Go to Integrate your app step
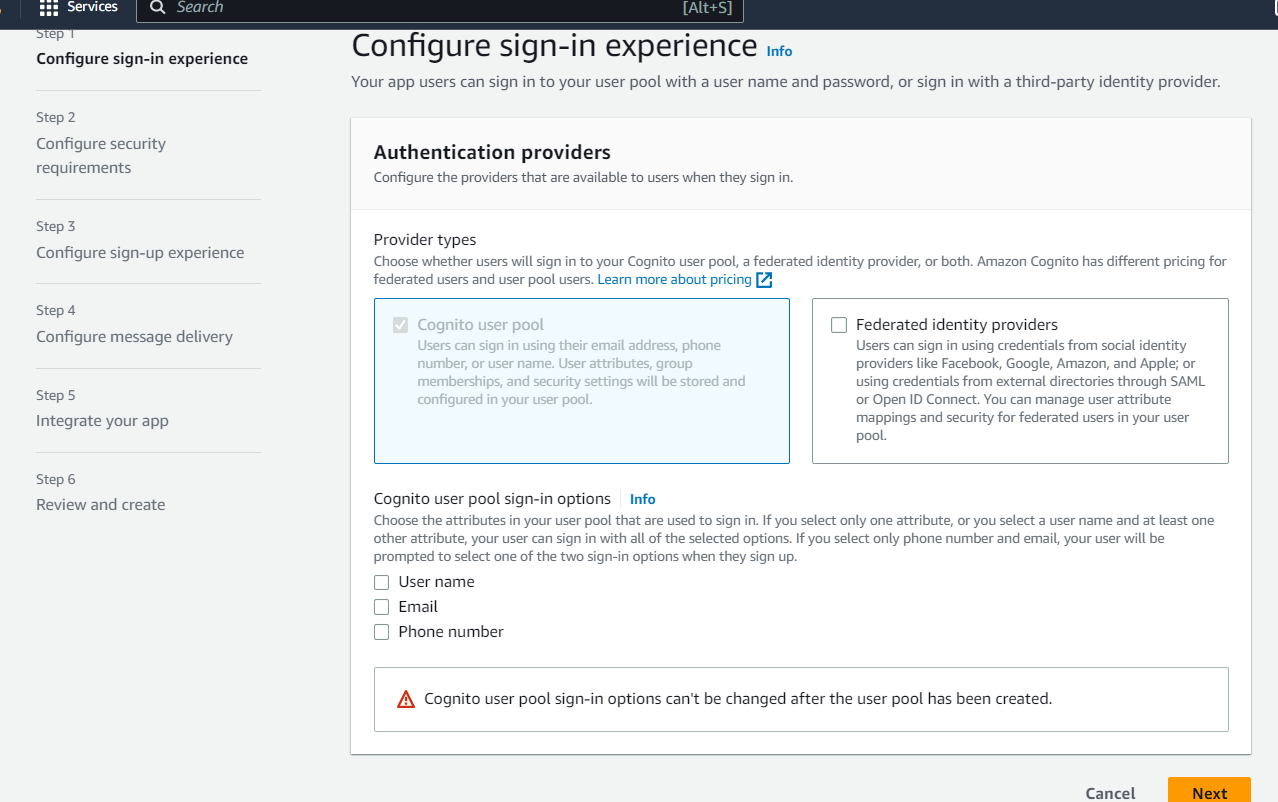The width and height of the screenshot is (1278, 802). (102, 421)
